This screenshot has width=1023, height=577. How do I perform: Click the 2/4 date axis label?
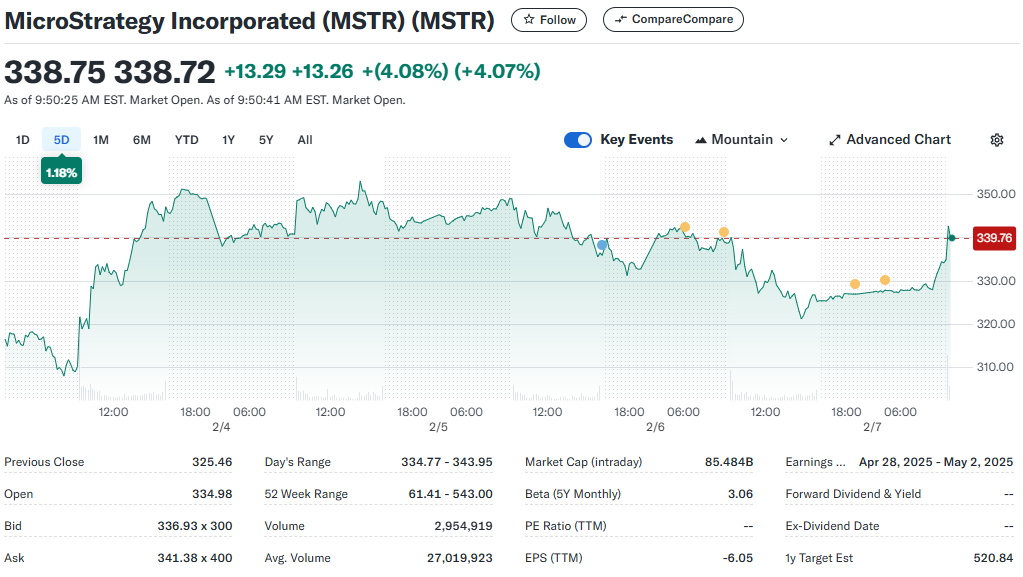pyautogui.click(x=221, y=427)
